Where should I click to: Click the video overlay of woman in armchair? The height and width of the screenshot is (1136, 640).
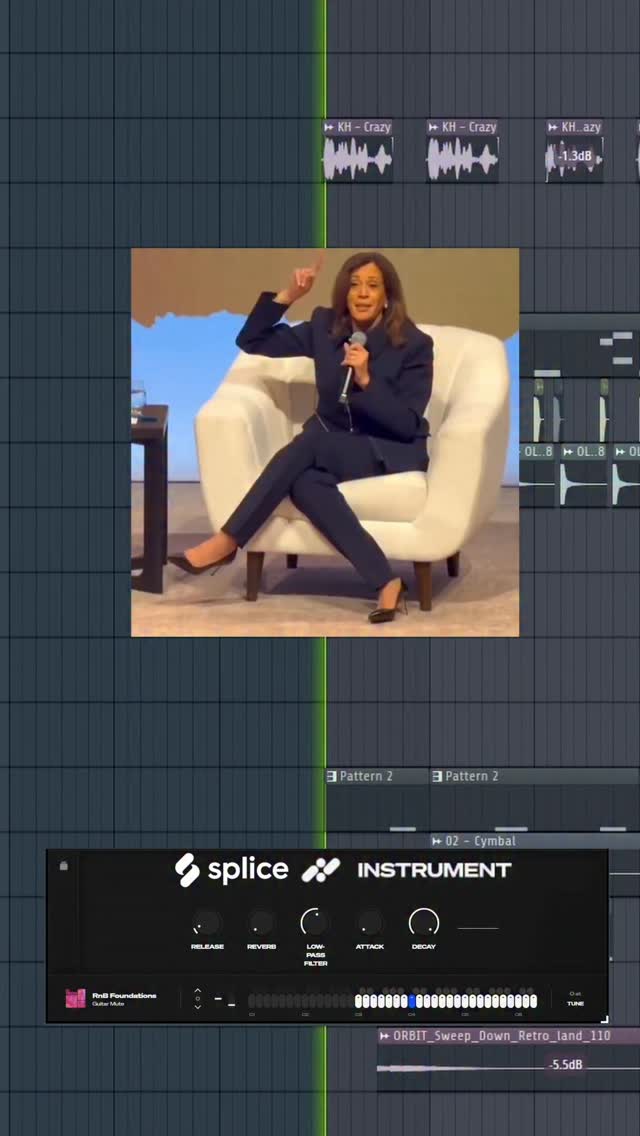[325, 442]
